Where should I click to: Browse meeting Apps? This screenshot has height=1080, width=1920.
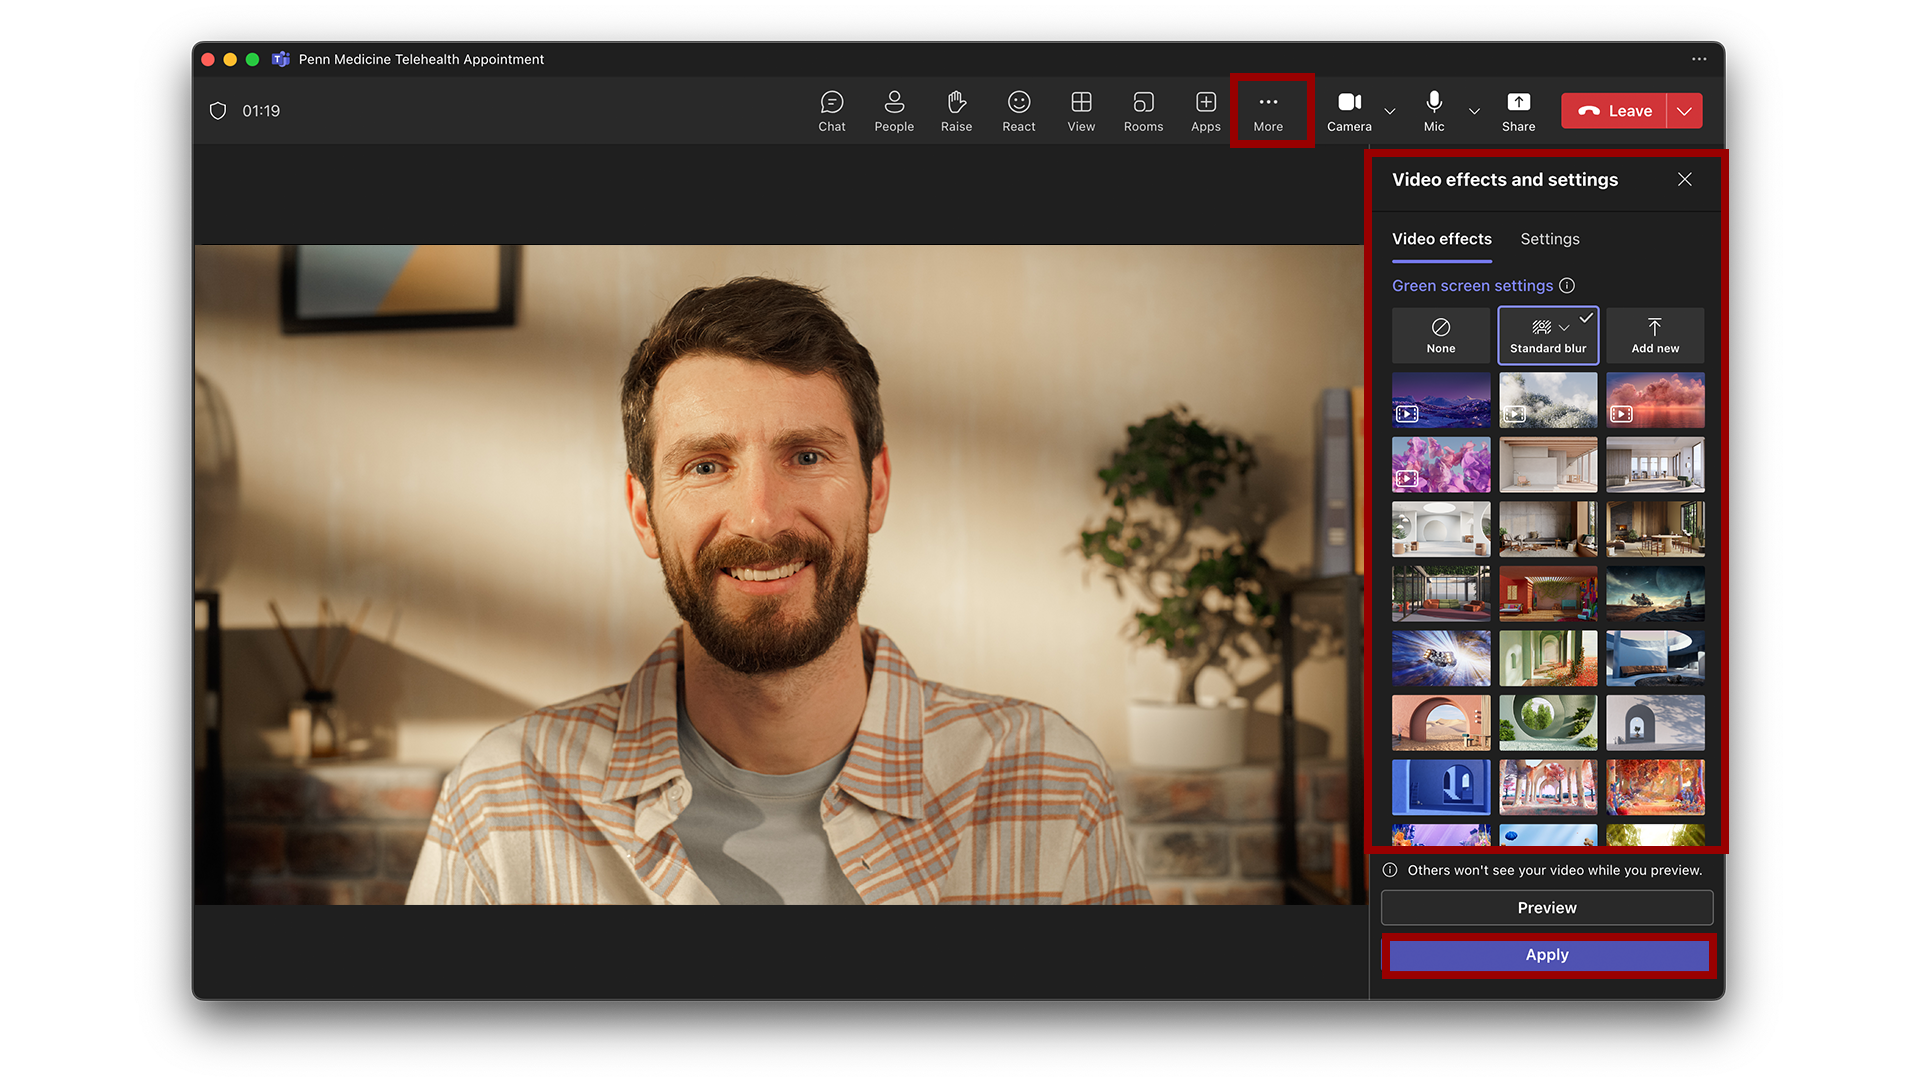tap(1205, 110)
